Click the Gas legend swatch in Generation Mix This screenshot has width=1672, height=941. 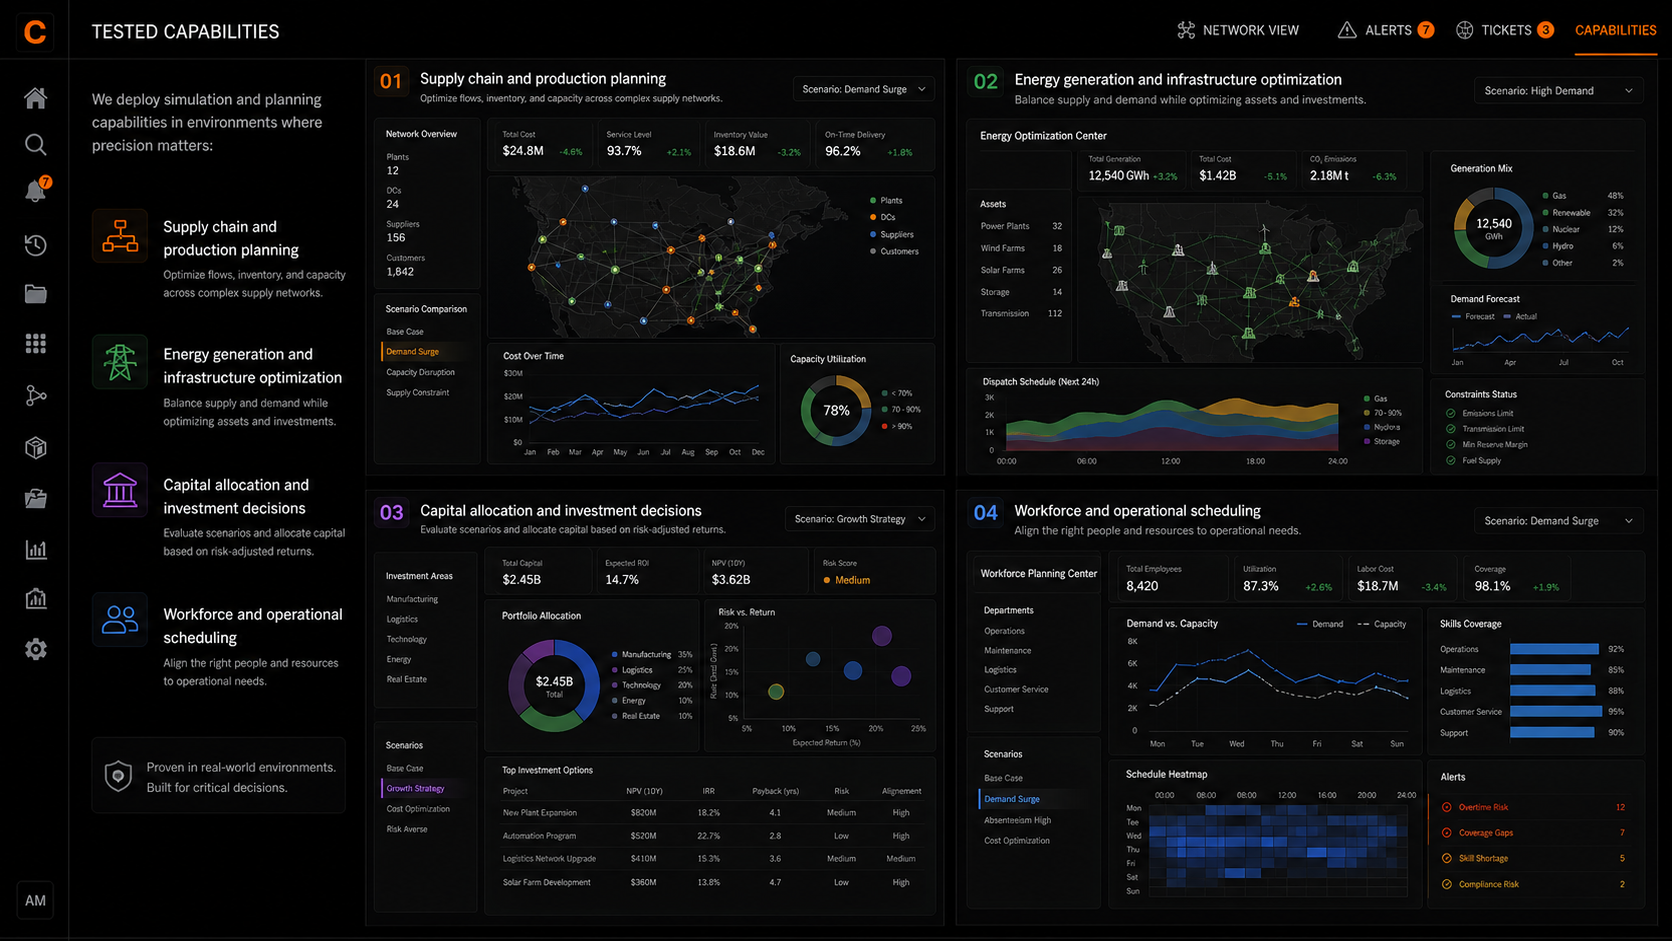(x=1546, y=196)
